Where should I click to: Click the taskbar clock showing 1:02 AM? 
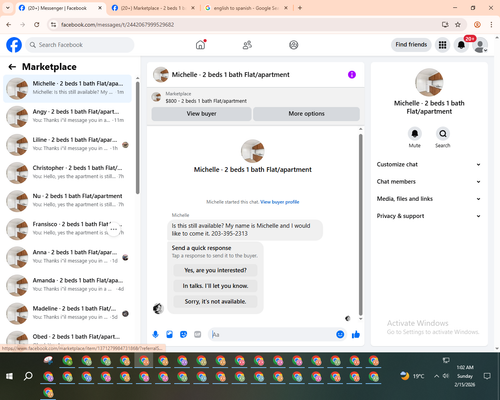465,376
